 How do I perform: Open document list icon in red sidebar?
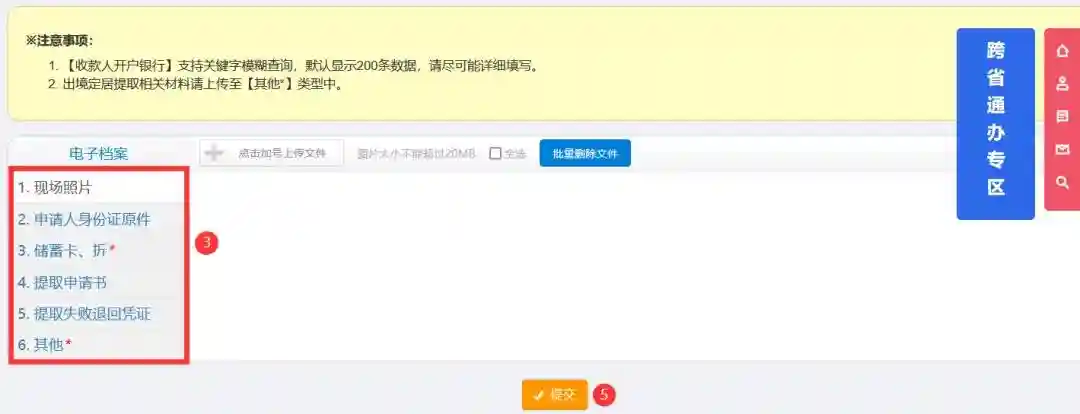pyautogui.click(x=1062, y=116)
